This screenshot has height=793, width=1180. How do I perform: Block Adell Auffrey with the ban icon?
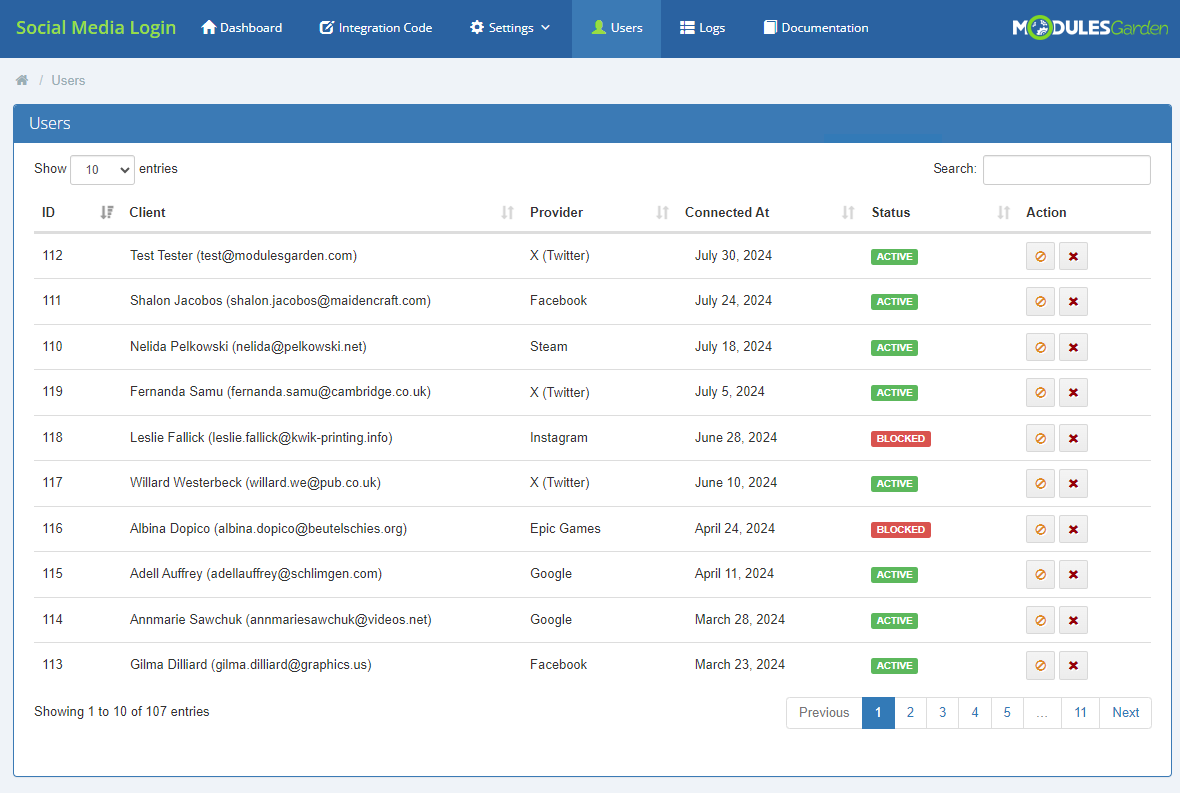(1040, 575)
